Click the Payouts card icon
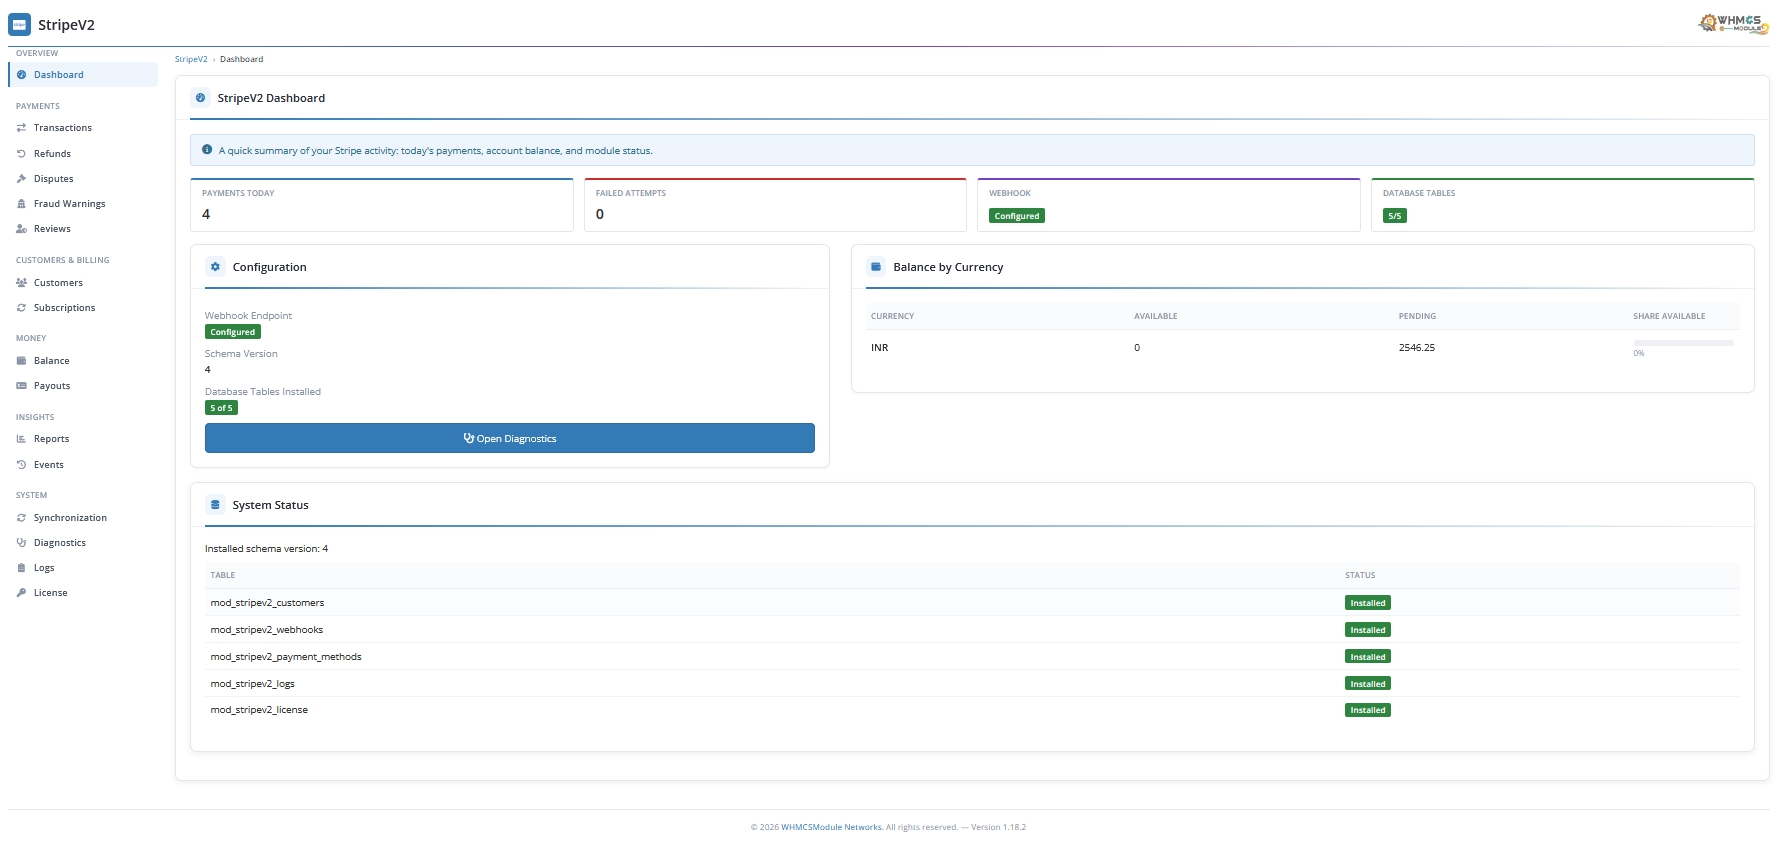This screenshot has height=842, width=1775. click(x=21, y=386)
